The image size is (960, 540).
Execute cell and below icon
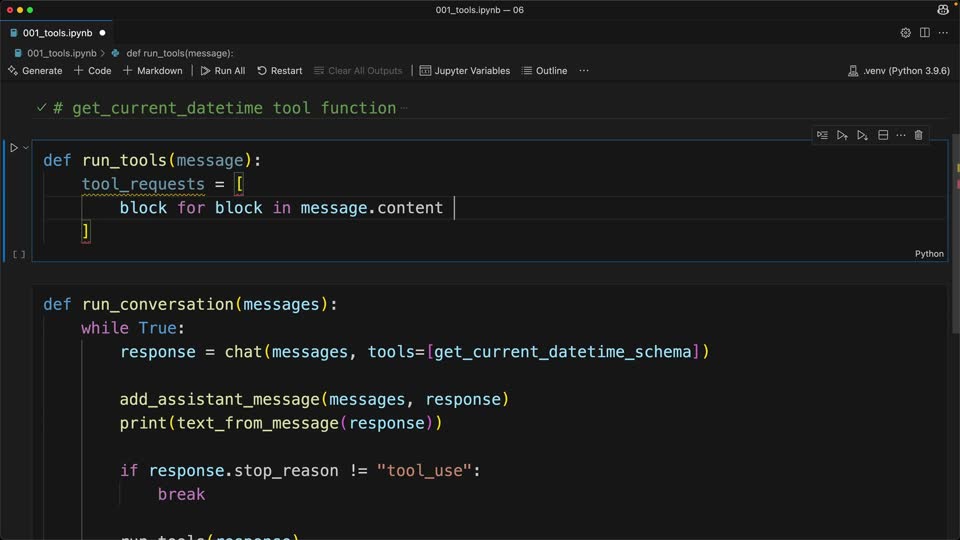[862, 135]
